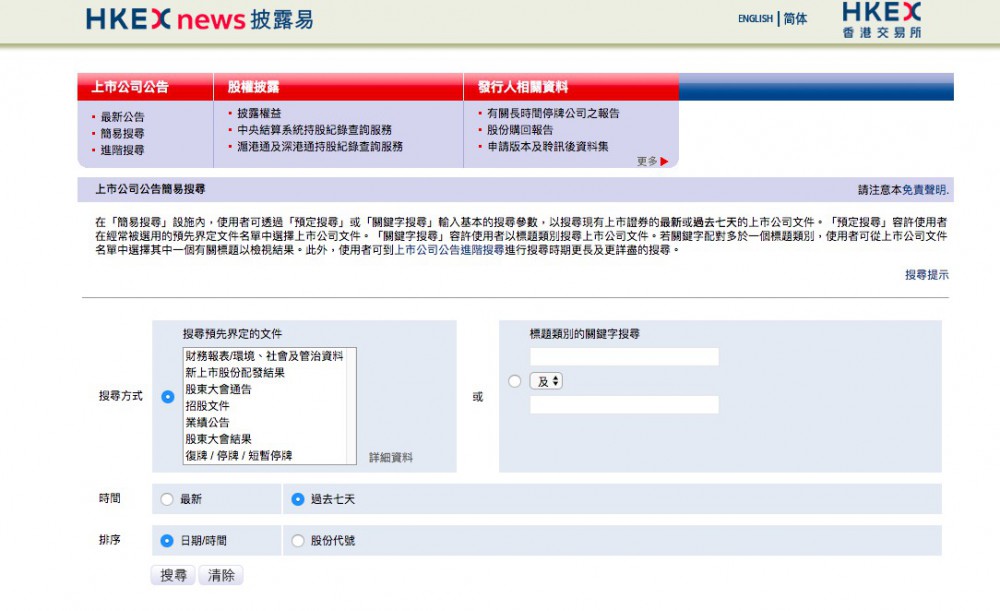Click the red arrow beside 更多
The height and width of the screenshot is (611, 1000).
click(x=664, y=161)
